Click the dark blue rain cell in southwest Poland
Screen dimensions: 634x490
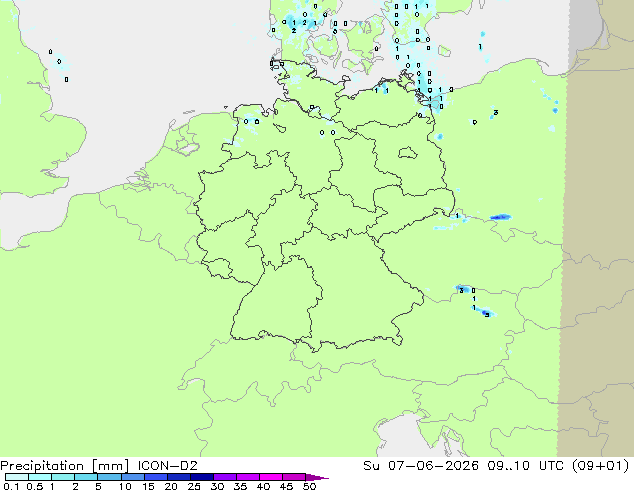[x=500, y=217]
